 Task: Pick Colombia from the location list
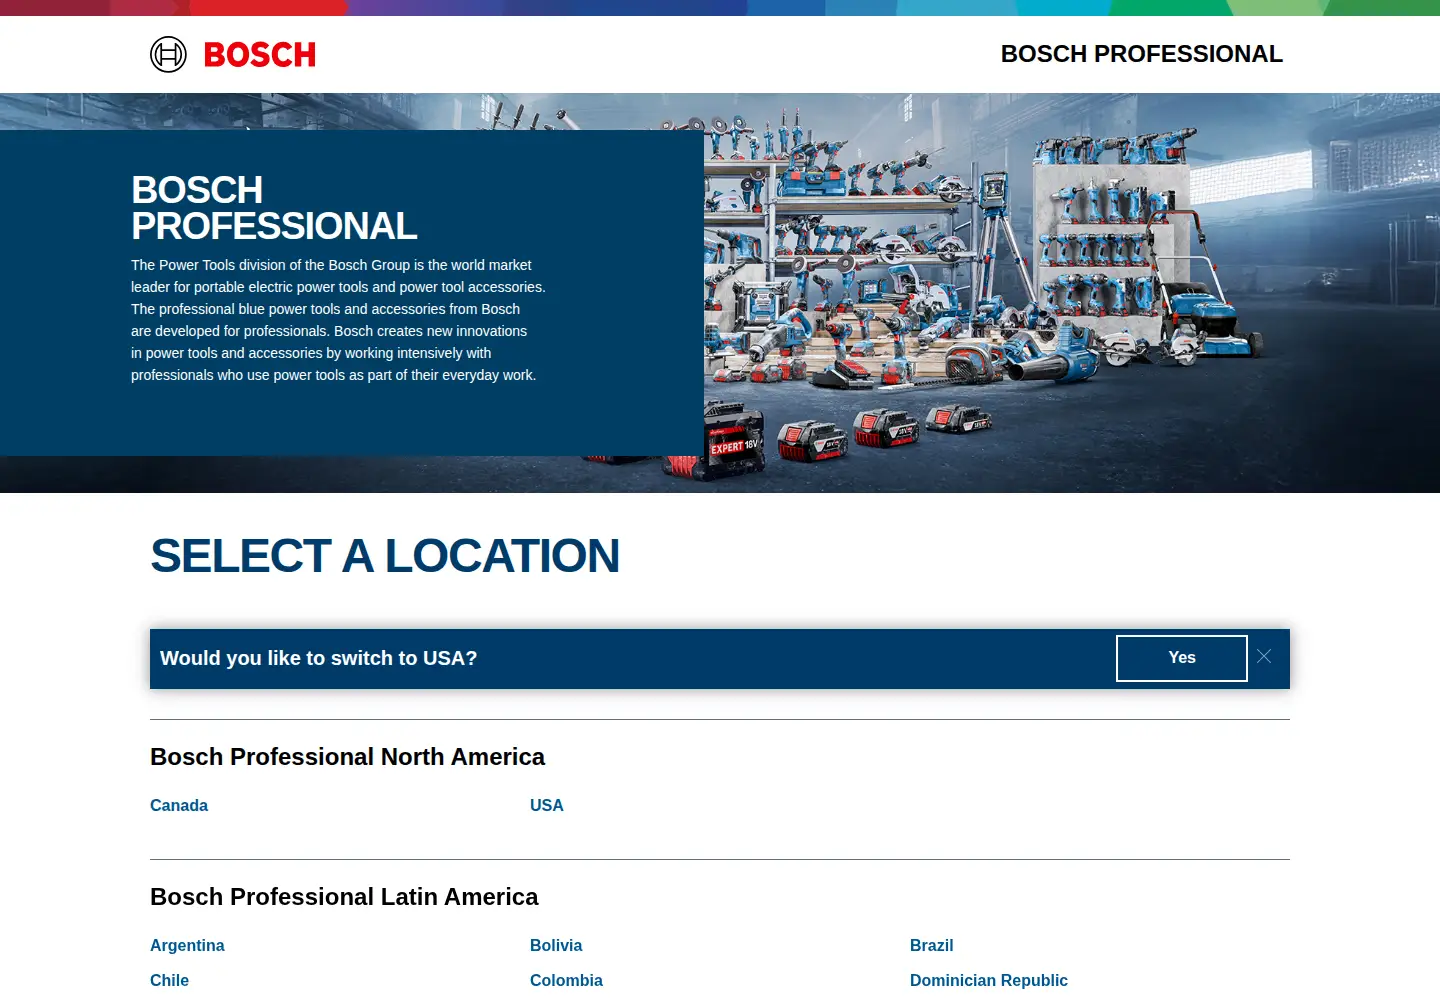click(566, 981)
